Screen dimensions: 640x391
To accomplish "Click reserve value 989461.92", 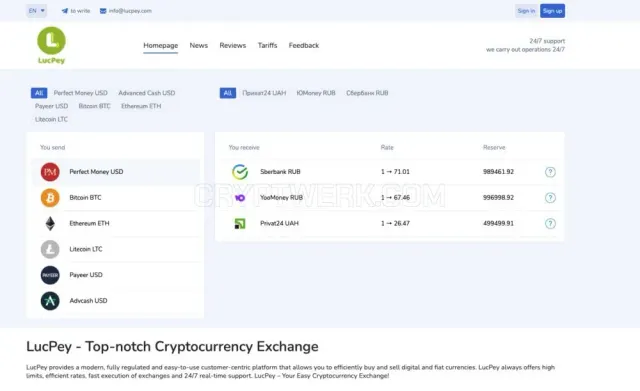I will point(498,172).
